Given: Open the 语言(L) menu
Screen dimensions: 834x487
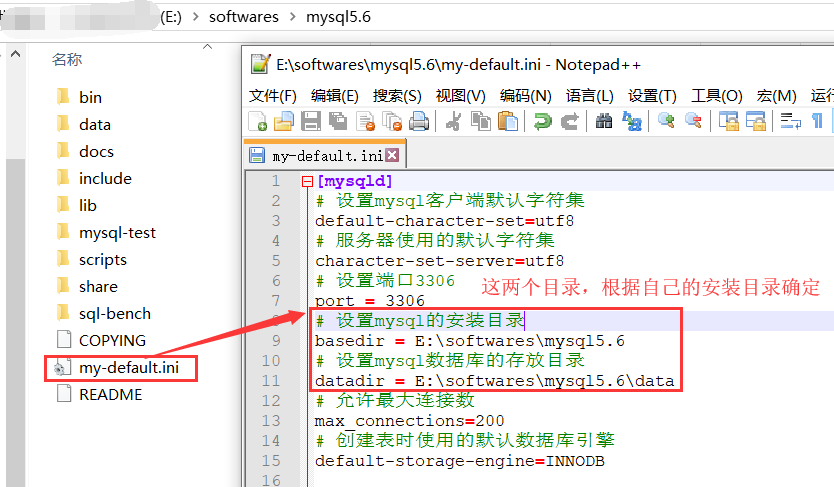Looking at the screenshot, I should (589, 96).
